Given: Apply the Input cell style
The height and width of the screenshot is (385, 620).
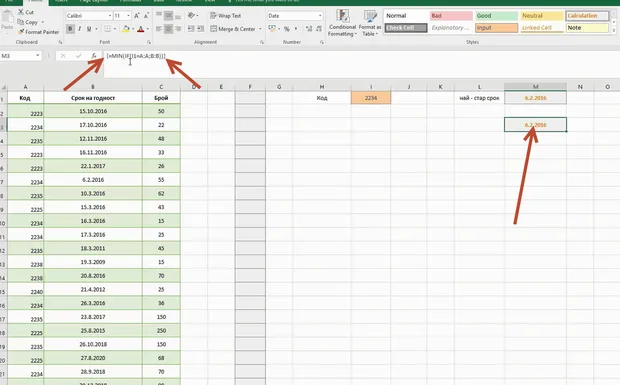Looking at the screenshot, I should [x=496, y=28].
